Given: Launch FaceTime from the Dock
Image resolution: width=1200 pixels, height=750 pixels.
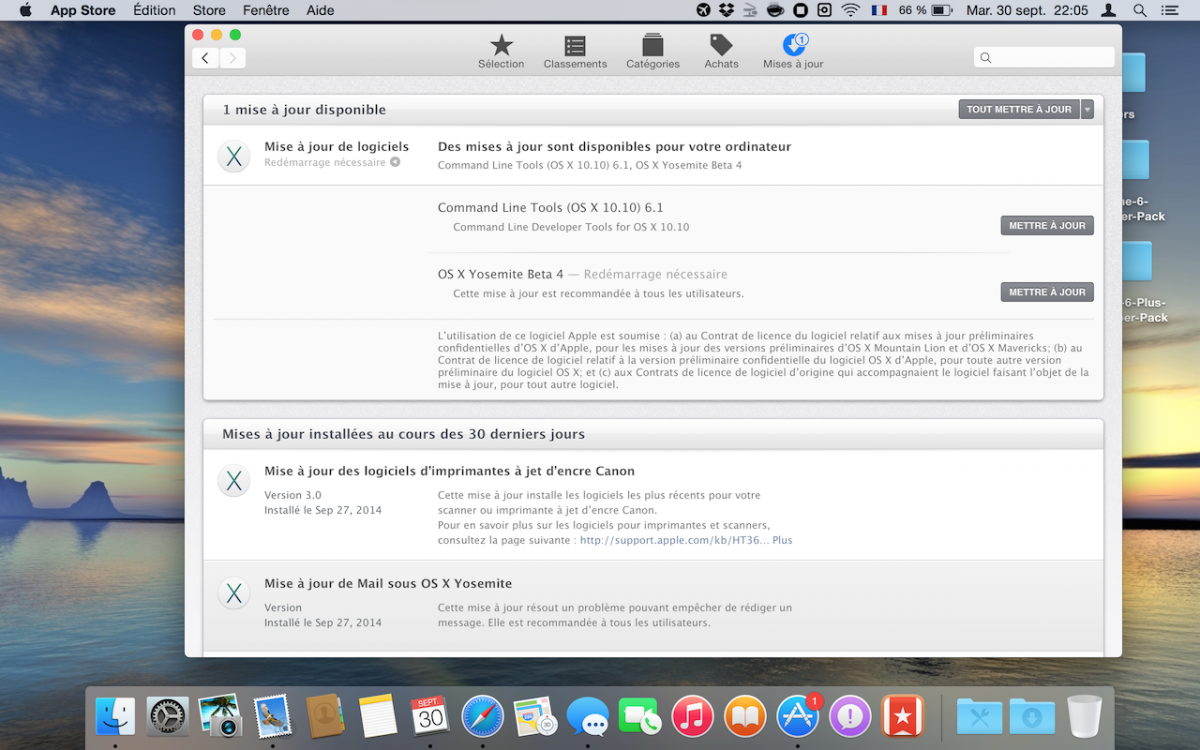Looking at the screenshot, I should pos(640,717).
